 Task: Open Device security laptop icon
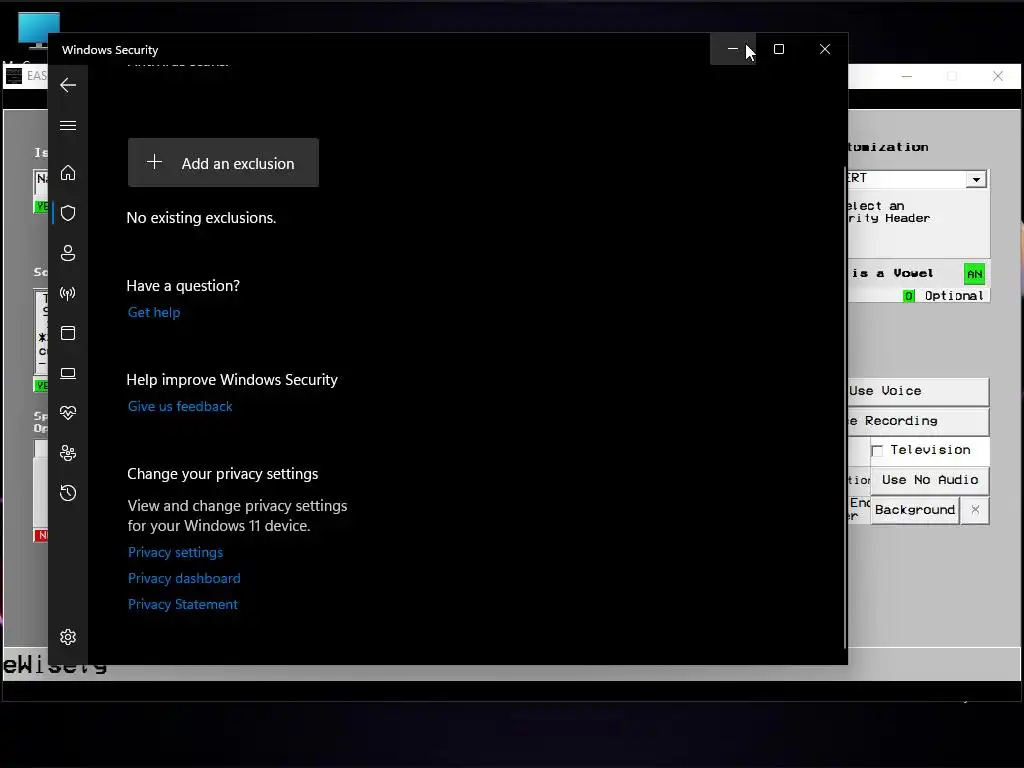click(x=68, y=374)
